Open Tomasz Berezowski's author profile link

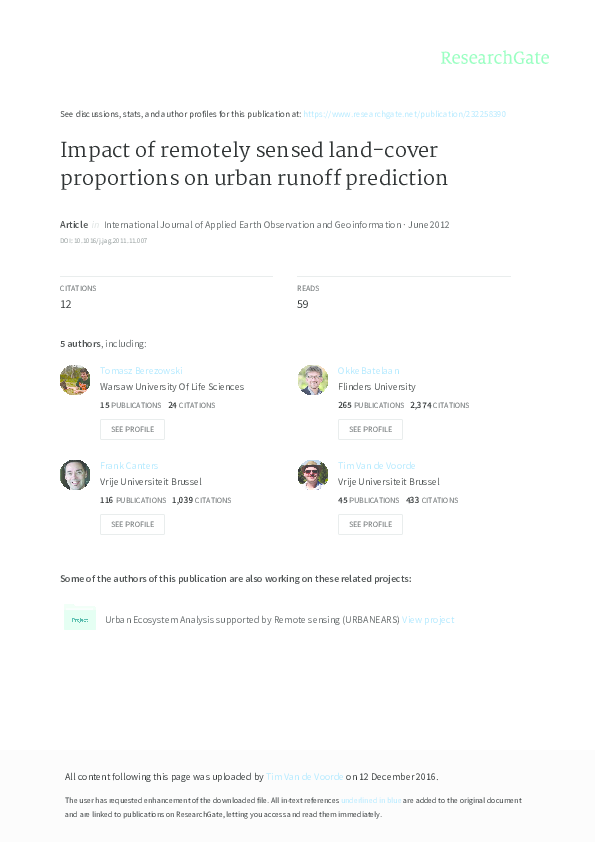point(141,370)
